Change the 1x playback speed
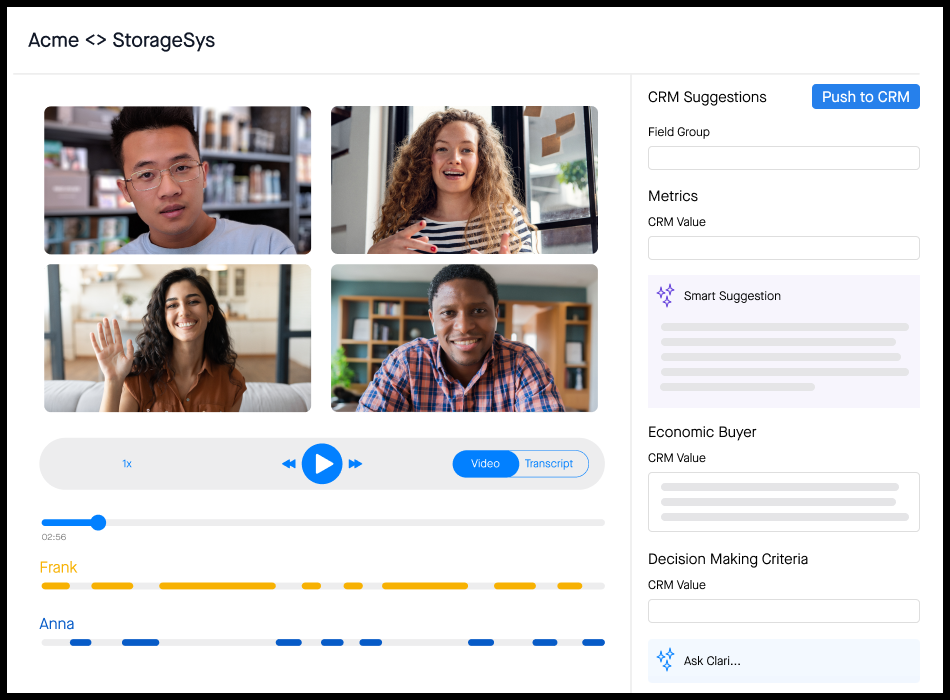The height and width of the screenshot is (700, 950). coord(127,464)
